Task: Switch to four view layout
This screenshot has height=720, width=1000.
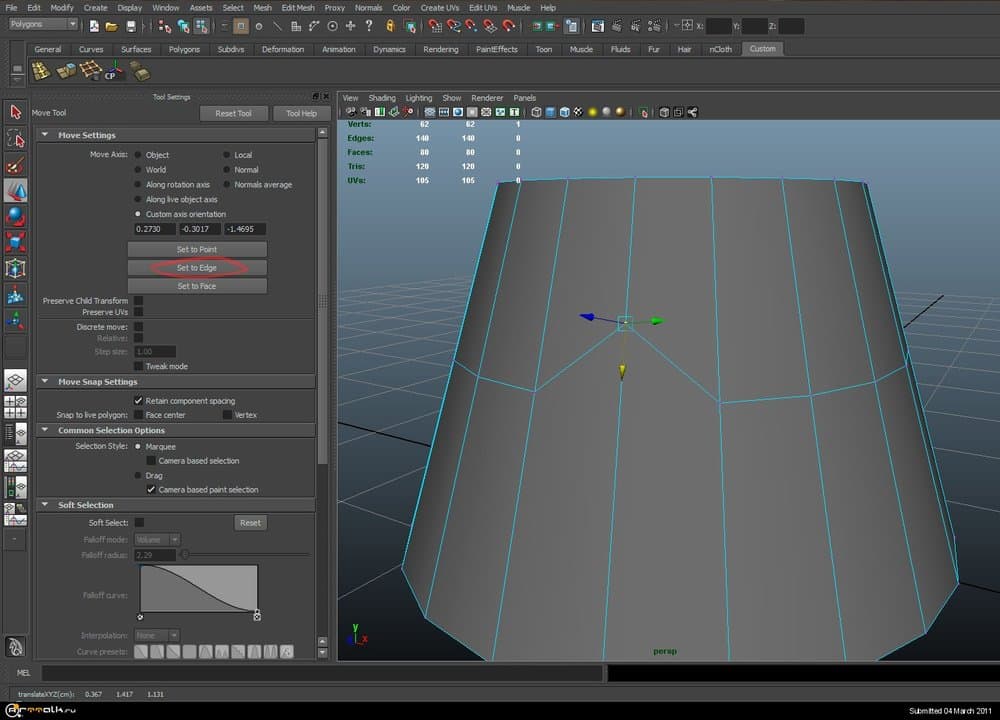Action: pos(15,407)
